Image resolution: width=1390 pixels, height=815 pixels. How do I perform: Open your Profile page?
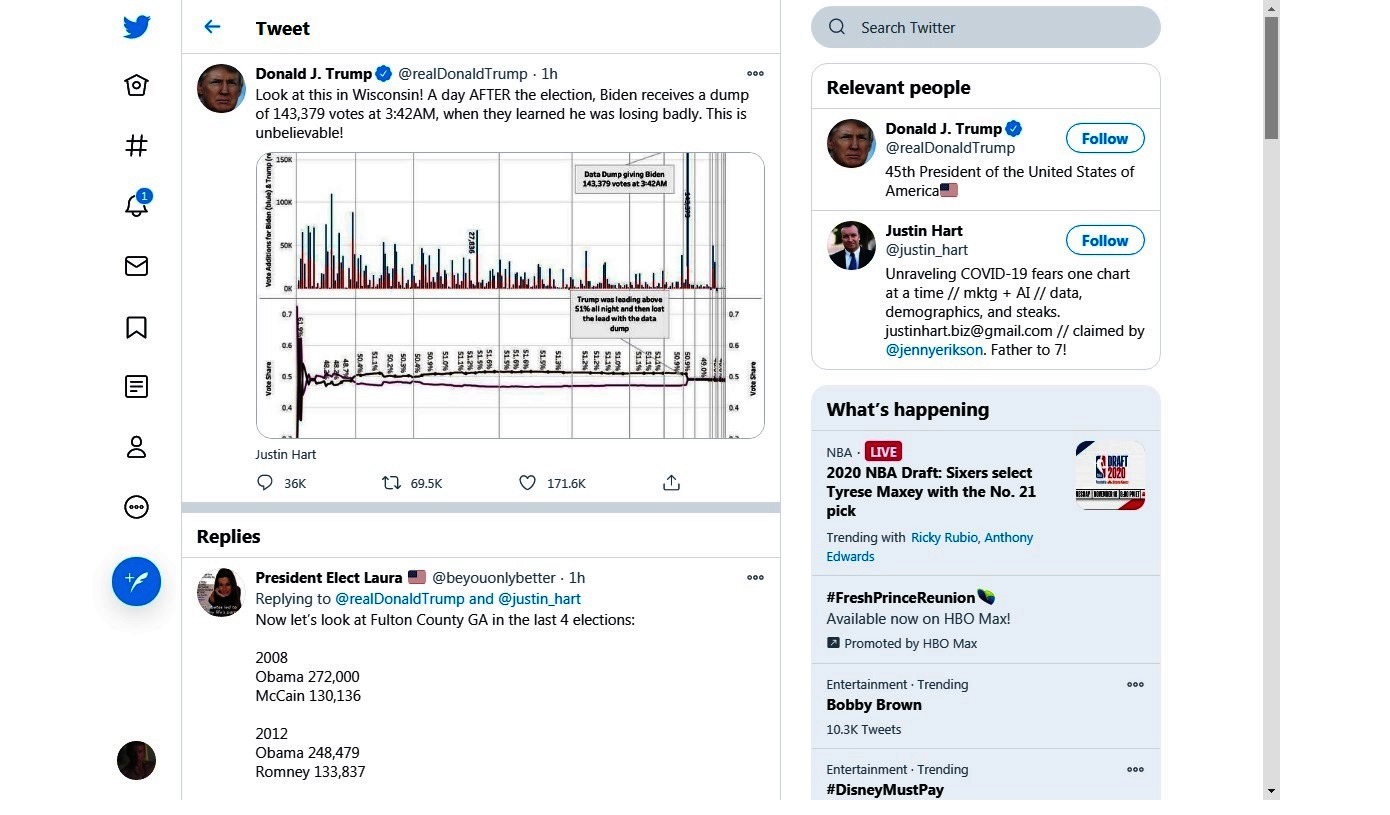point(136,447)
